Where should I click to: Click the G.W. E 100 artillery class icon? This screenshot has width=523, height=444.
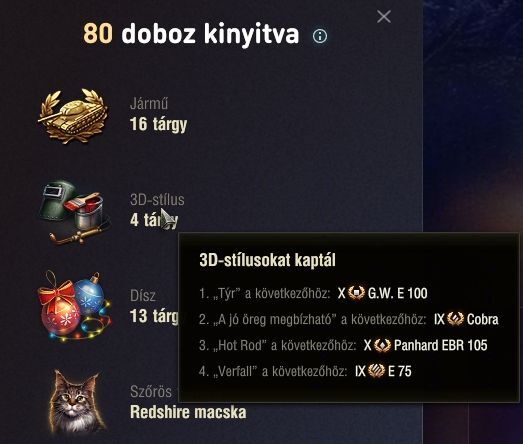(356, 293)
